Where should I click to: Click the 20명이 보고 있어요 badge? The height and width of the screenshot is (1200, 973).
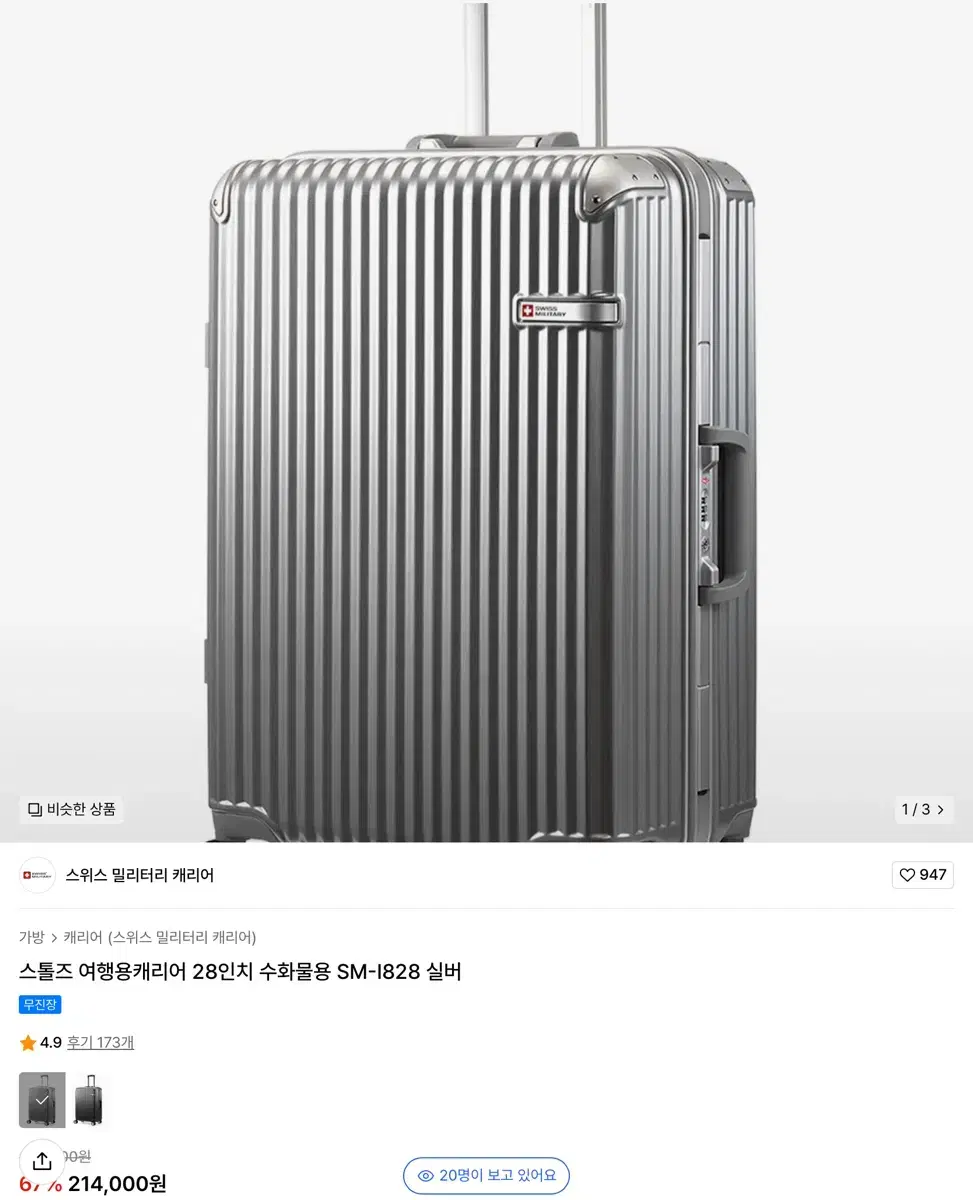pos(486,1176)
